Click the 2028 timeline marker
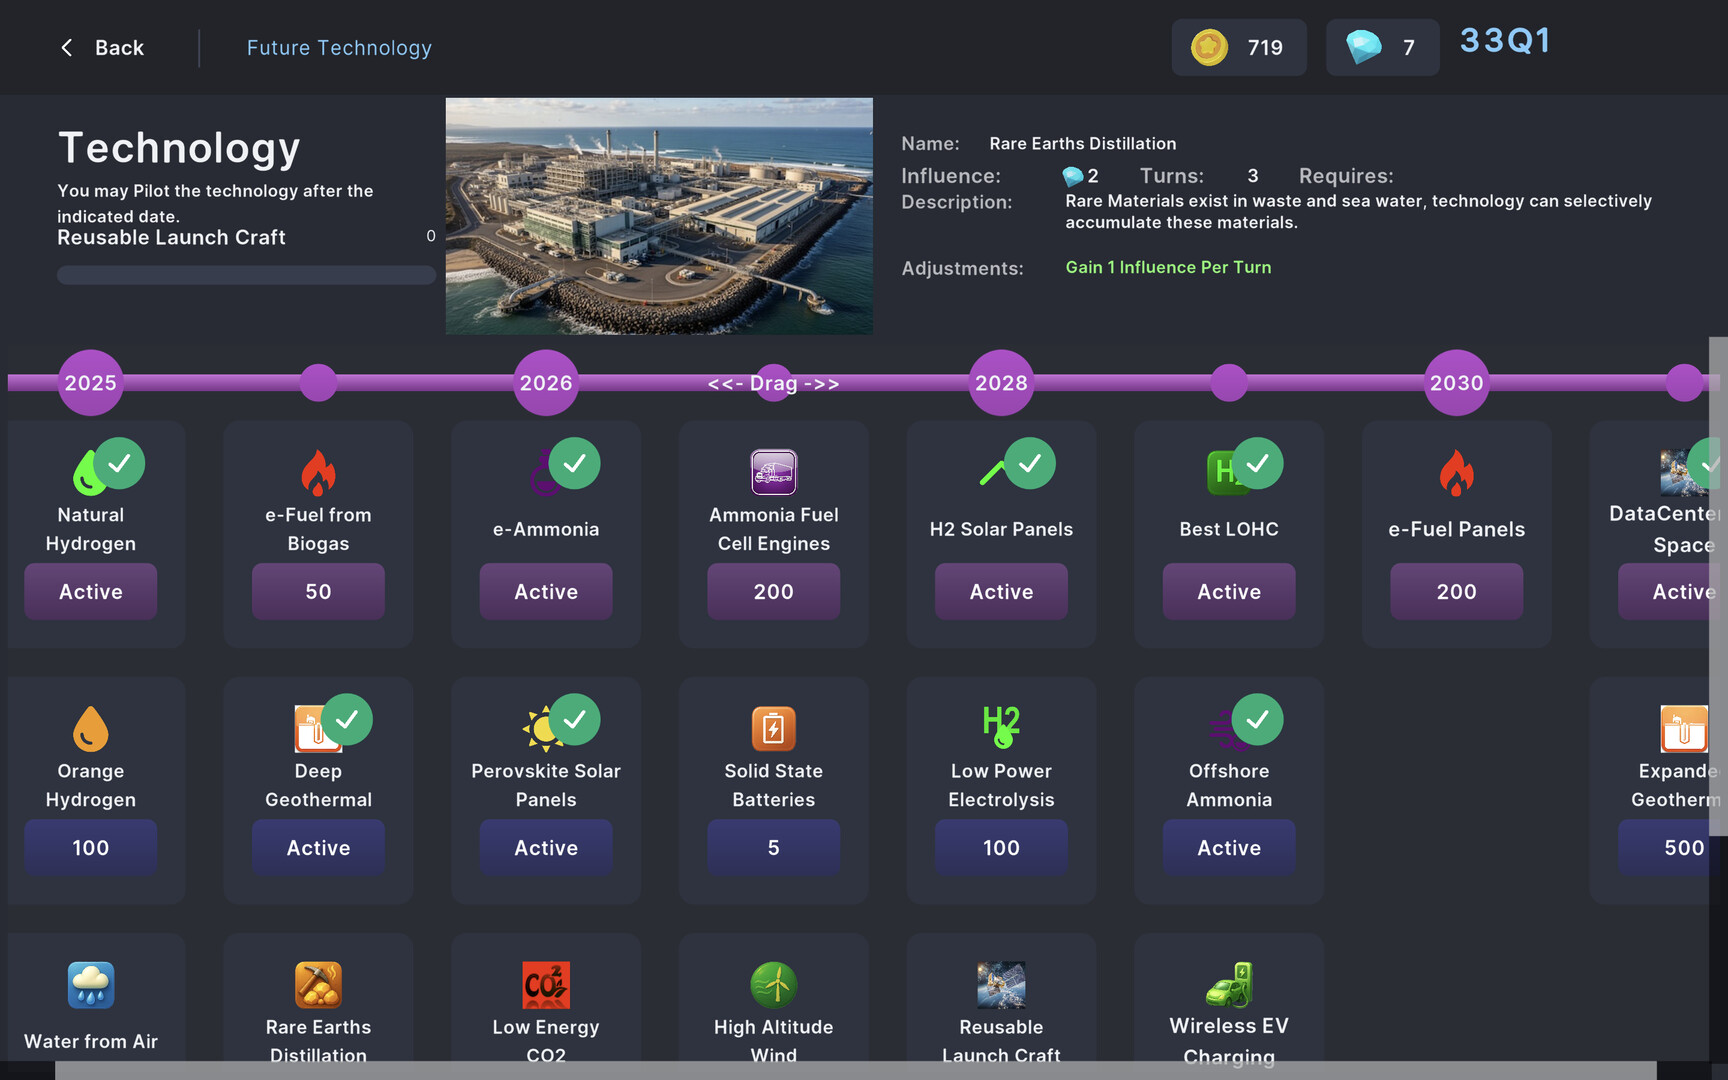The width and height of the screenshot is (1728, 1080). click(1001, 383)
